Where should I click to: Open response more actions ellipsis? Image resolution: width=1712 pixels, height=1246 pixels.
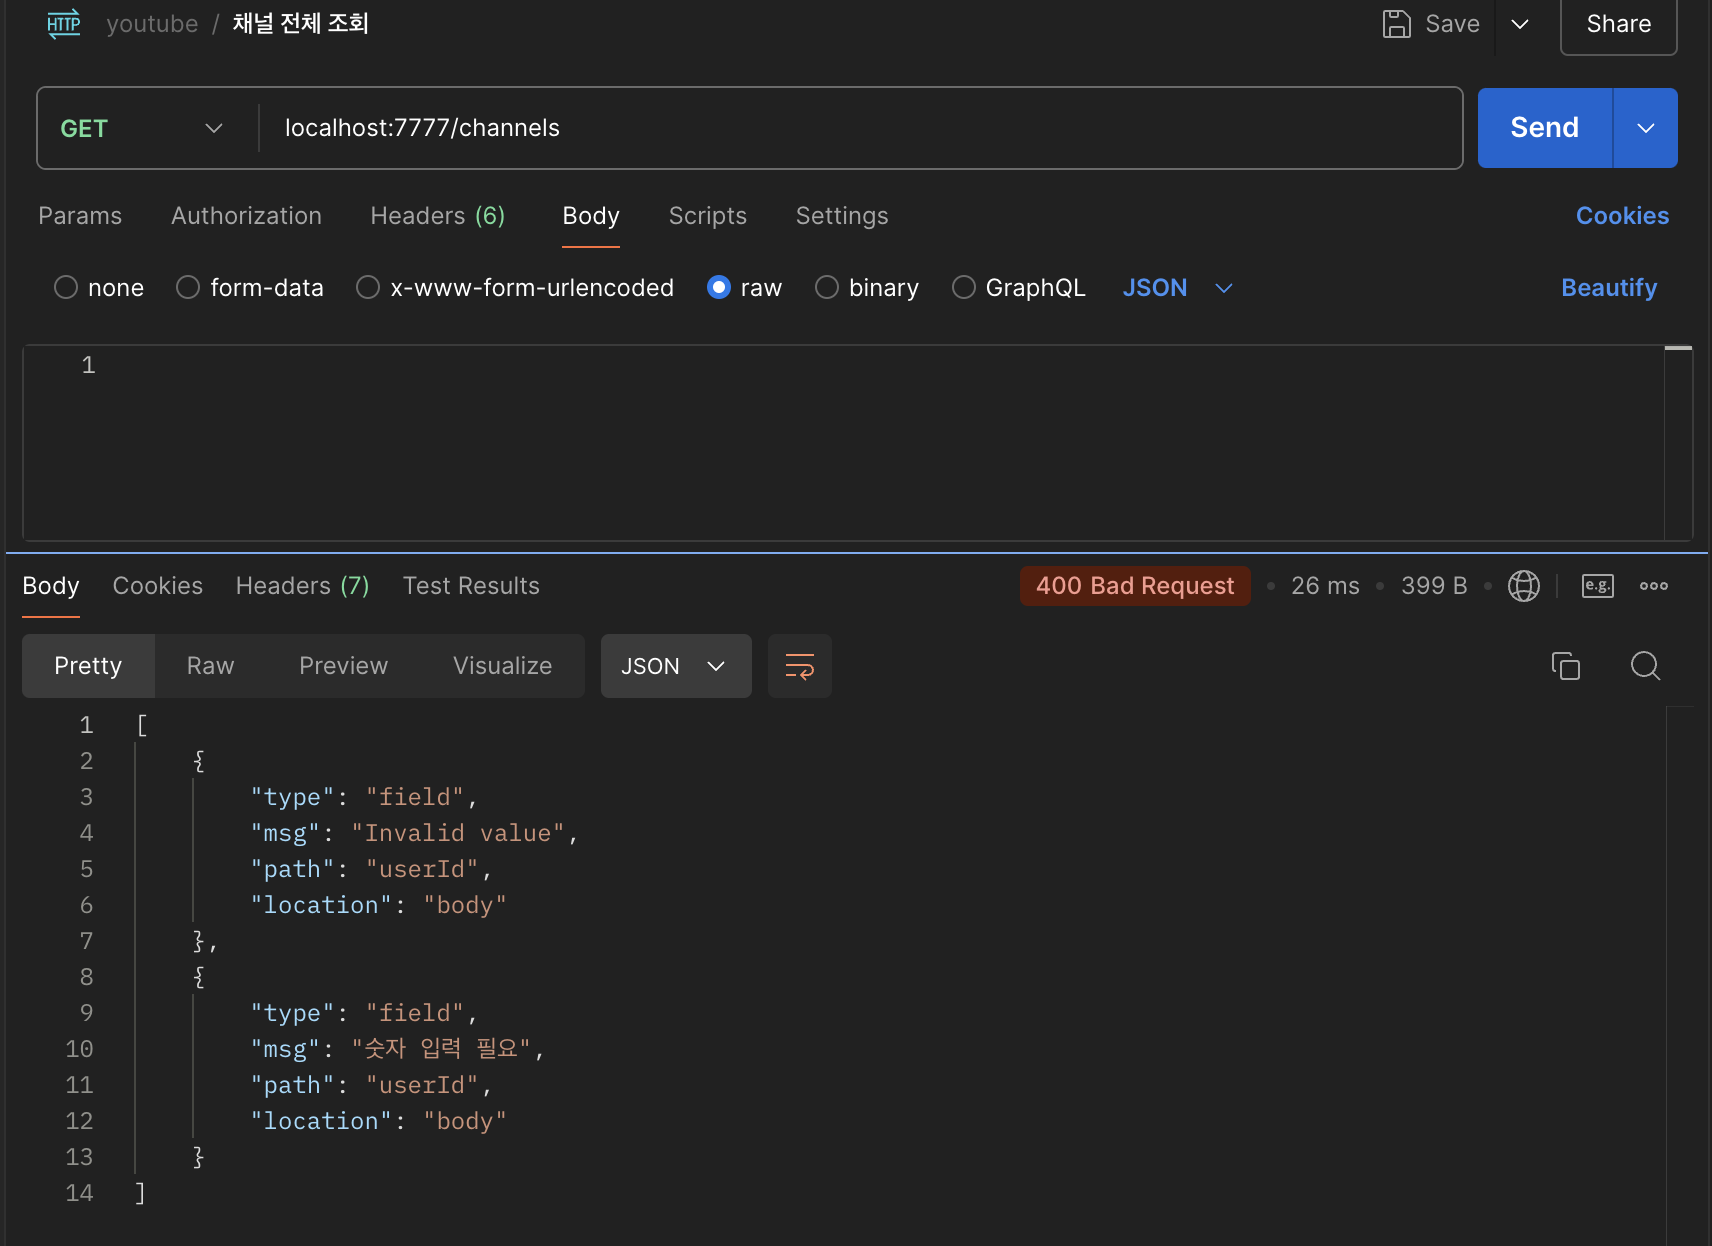pos(1654,586)
